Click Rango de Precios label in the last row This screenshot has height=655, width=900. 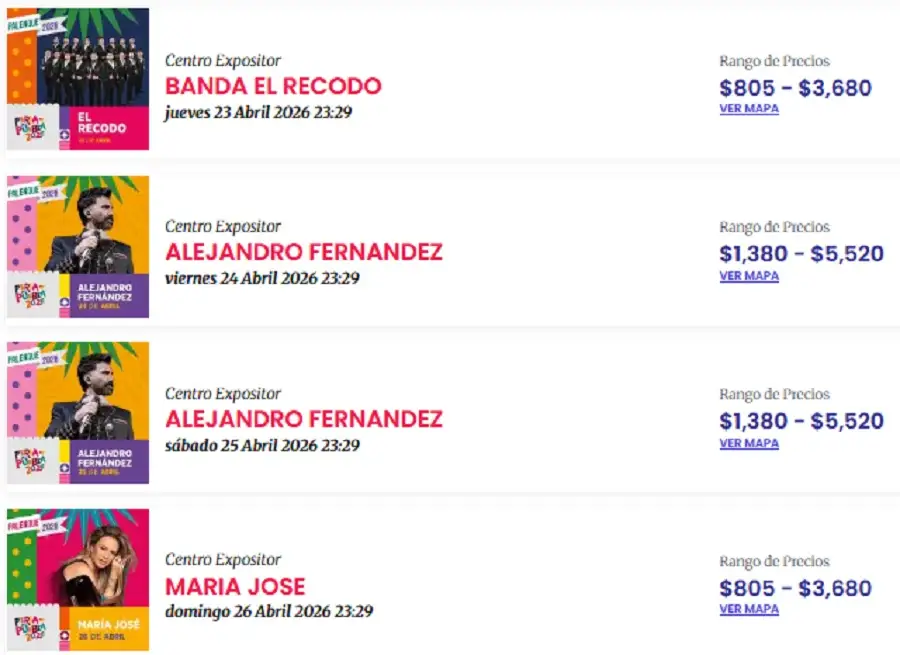point(775,561)
